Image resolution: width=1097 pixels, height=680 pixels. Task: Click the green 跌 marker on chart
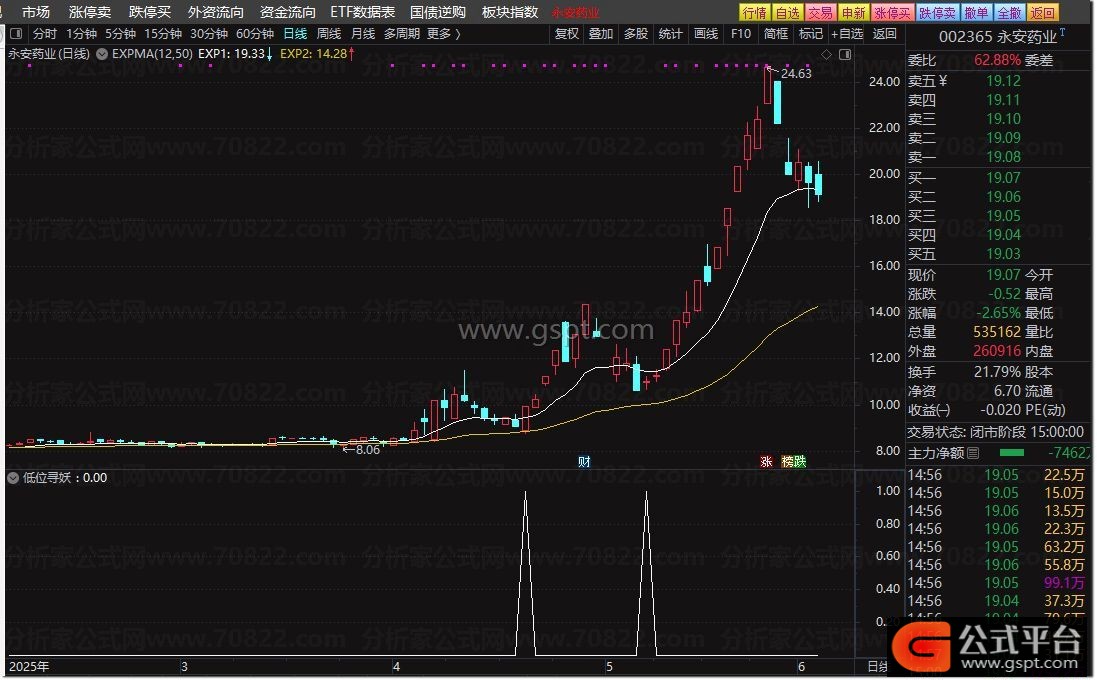point(800,462)
